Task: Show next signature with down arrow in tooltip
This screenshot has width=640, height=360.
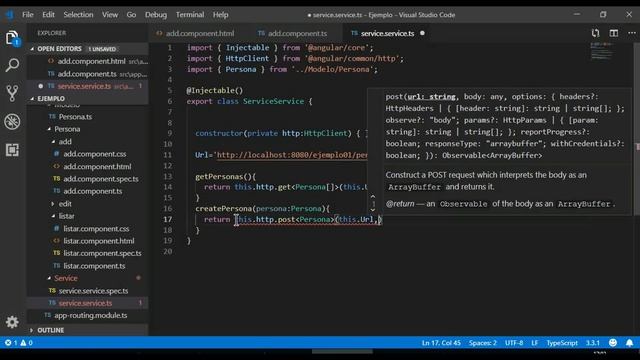Action: point(373,210)
